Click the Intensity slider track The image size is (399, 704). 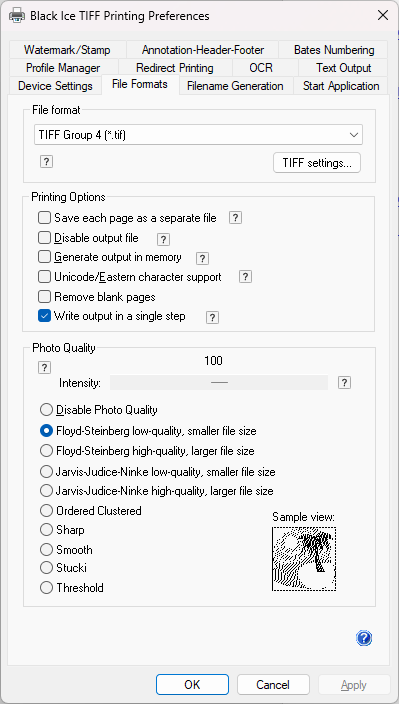point(219,383)
